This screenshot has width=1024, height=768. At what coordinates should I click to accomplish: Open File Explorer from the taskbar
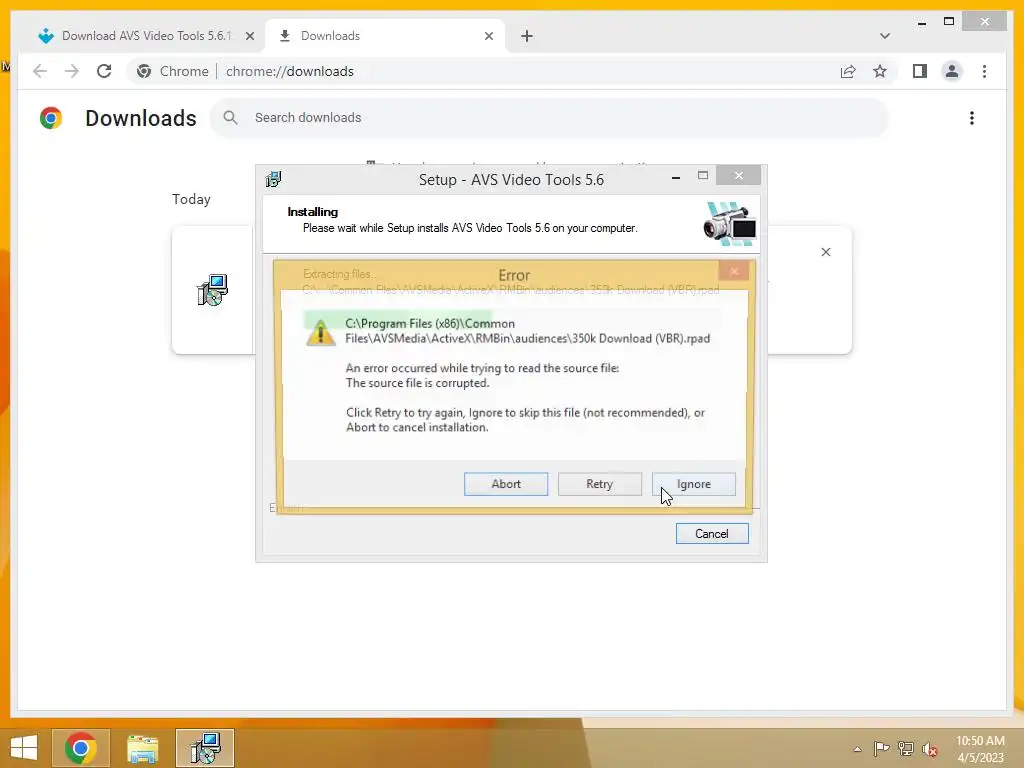click(142, 748)
